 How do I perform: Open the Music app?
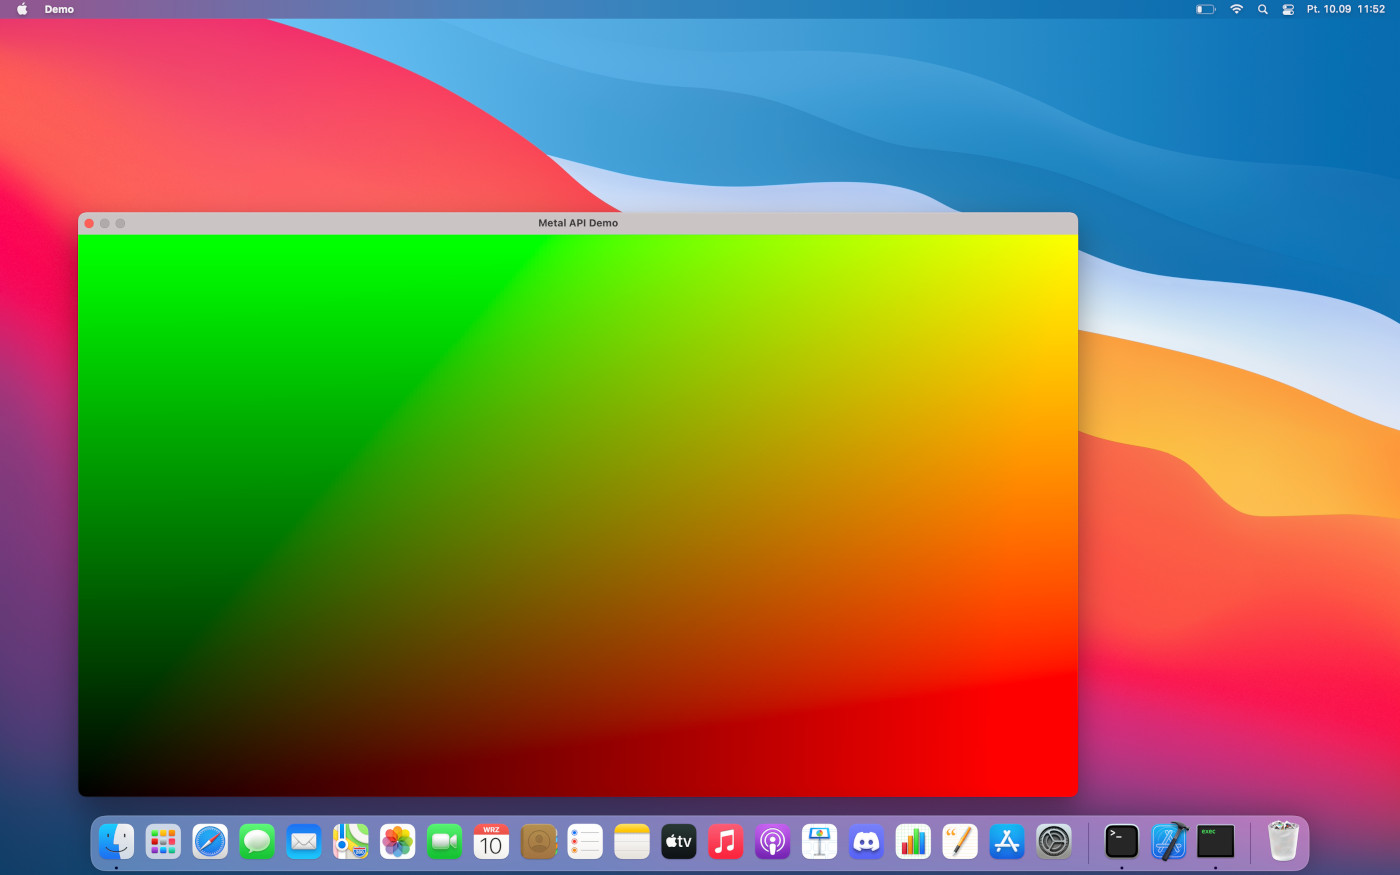726,841
